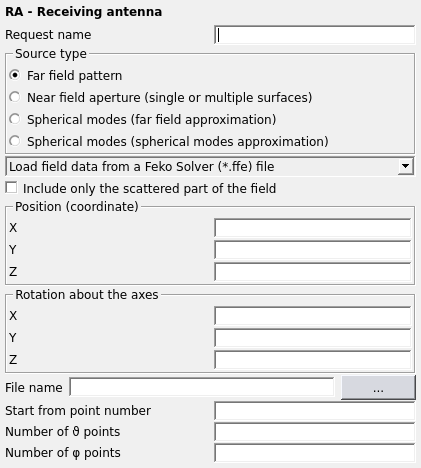The height and width of the screenshot is (468, 421).
Task: Enable Include only the scattered part checkbox
Action: tap(11, 188)
